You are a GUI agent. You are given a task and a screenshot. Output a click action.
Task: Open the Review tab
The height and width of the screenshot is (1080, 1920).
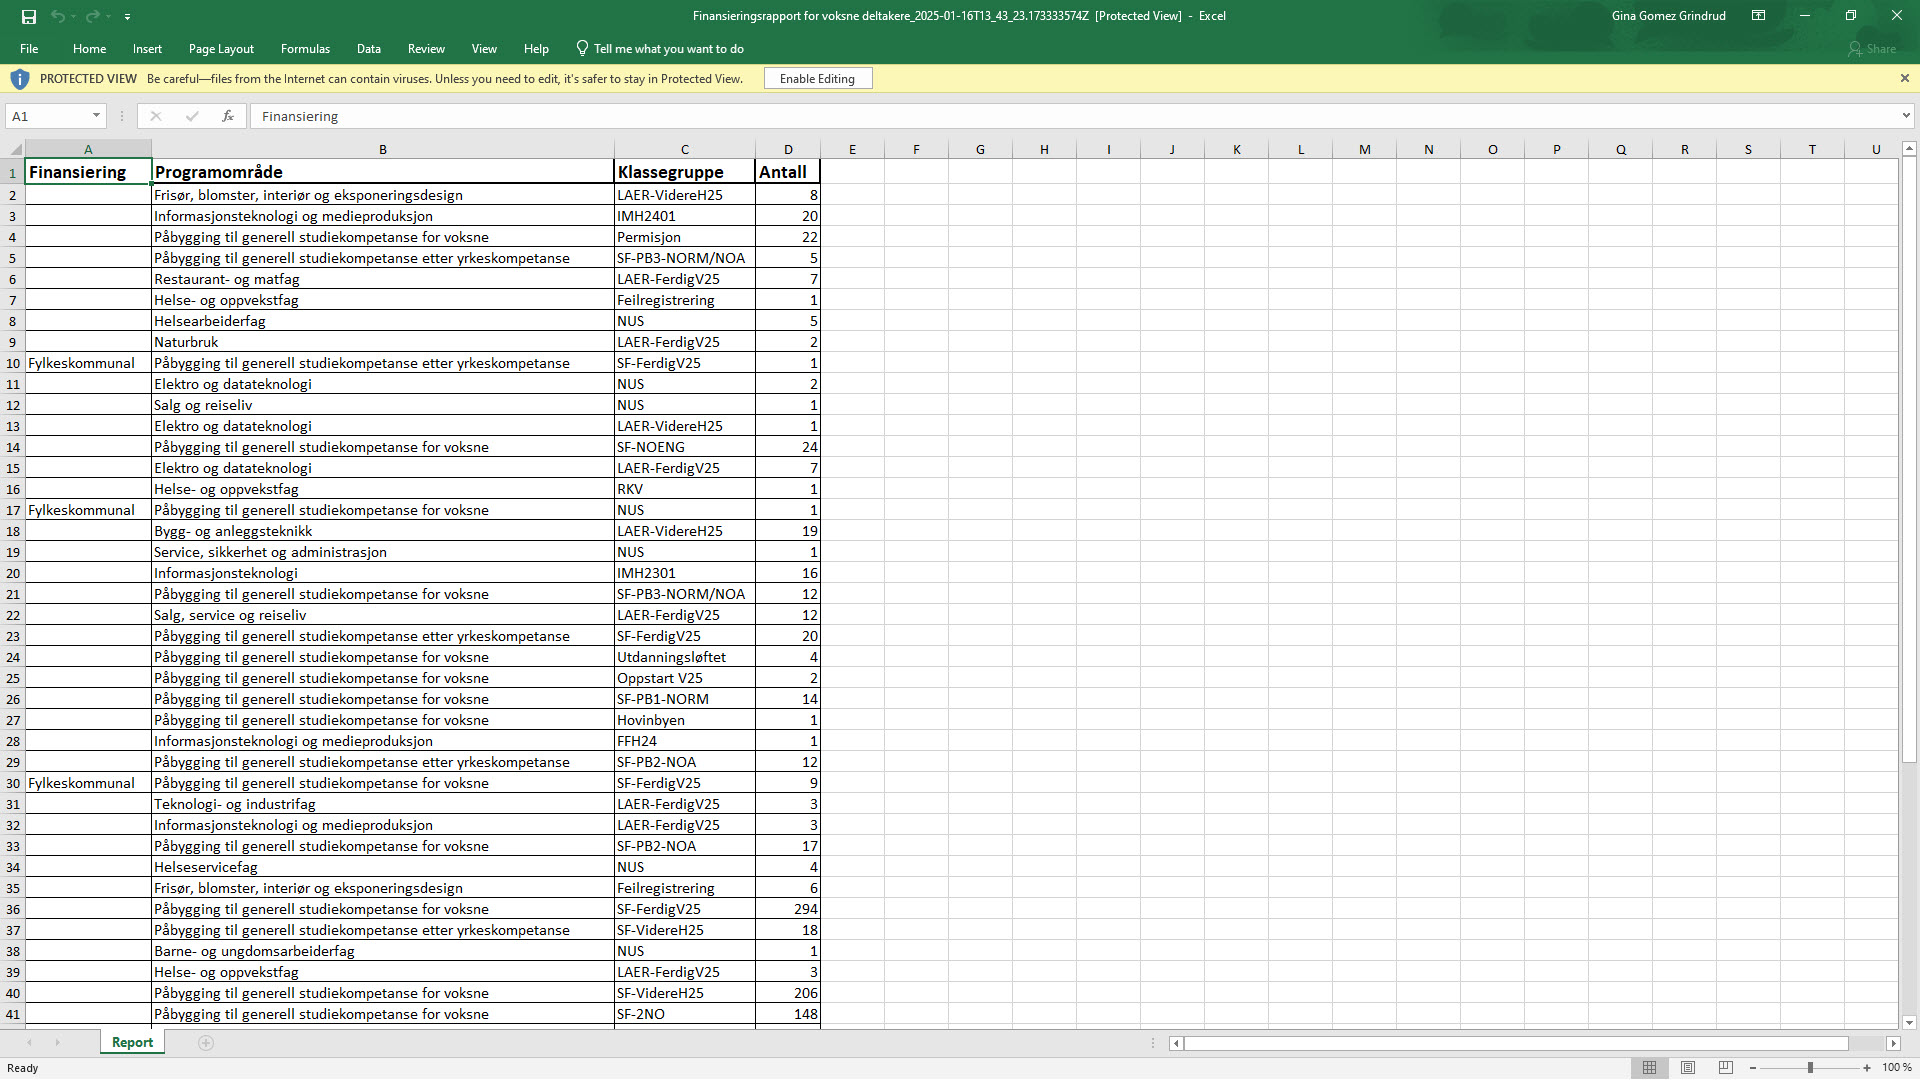426,49
